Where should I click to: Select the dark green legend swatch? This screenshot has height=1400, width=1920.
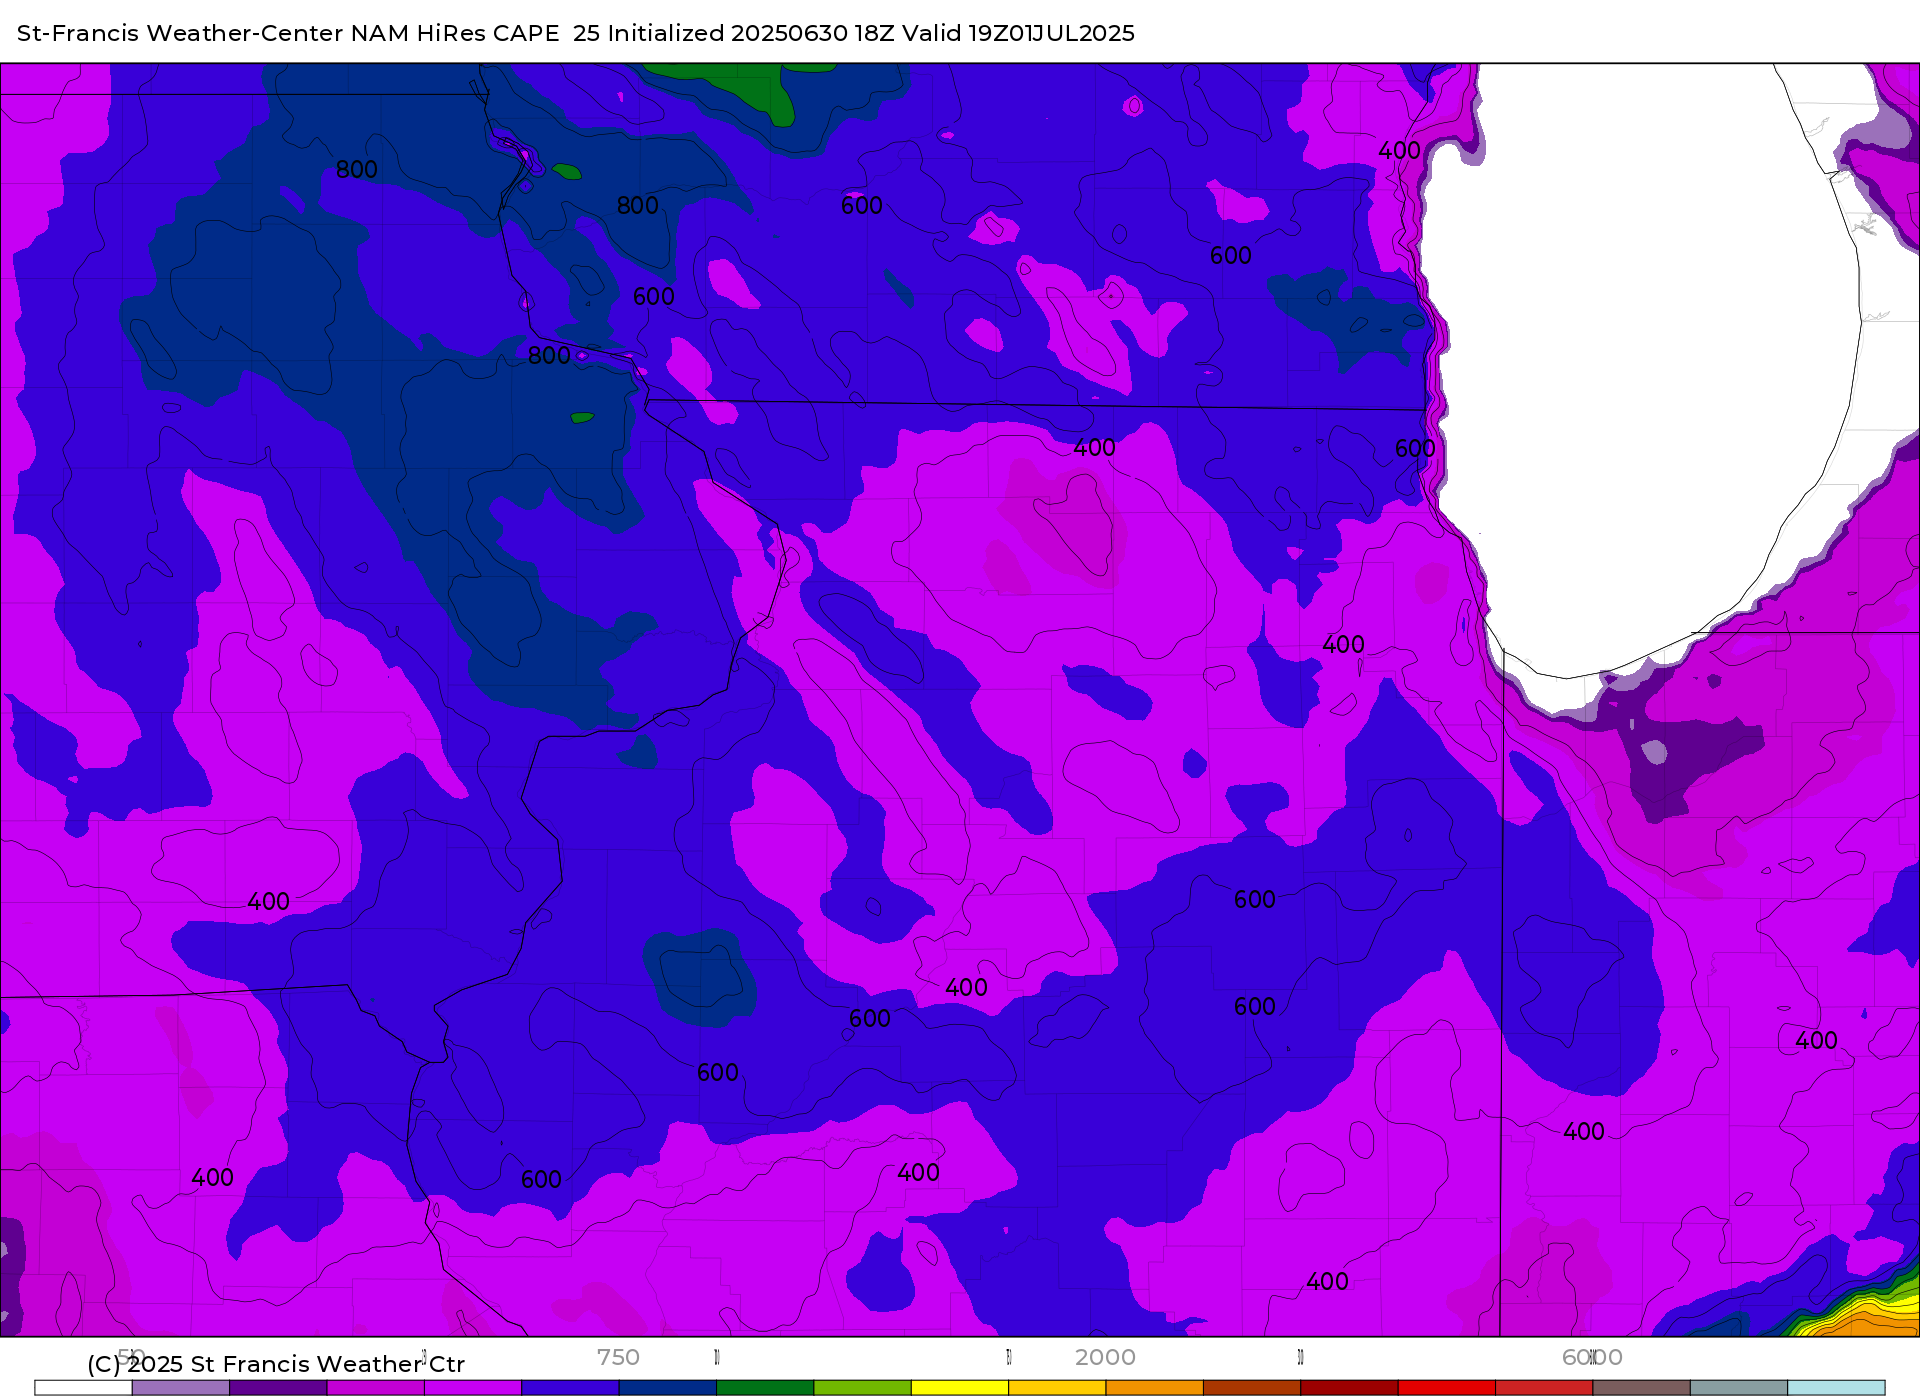tap(765, 1388)
